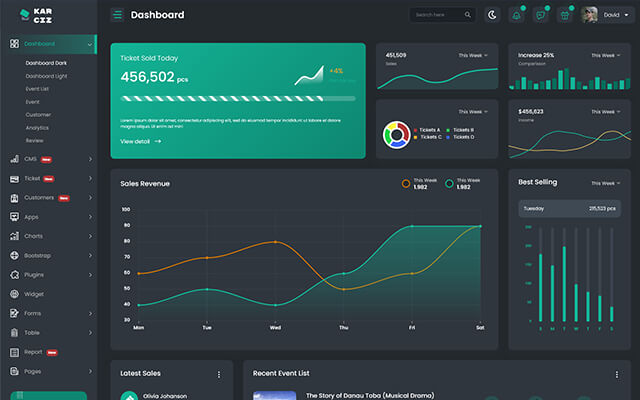
Task: Click into the Search here field
Action: point(436,15)
